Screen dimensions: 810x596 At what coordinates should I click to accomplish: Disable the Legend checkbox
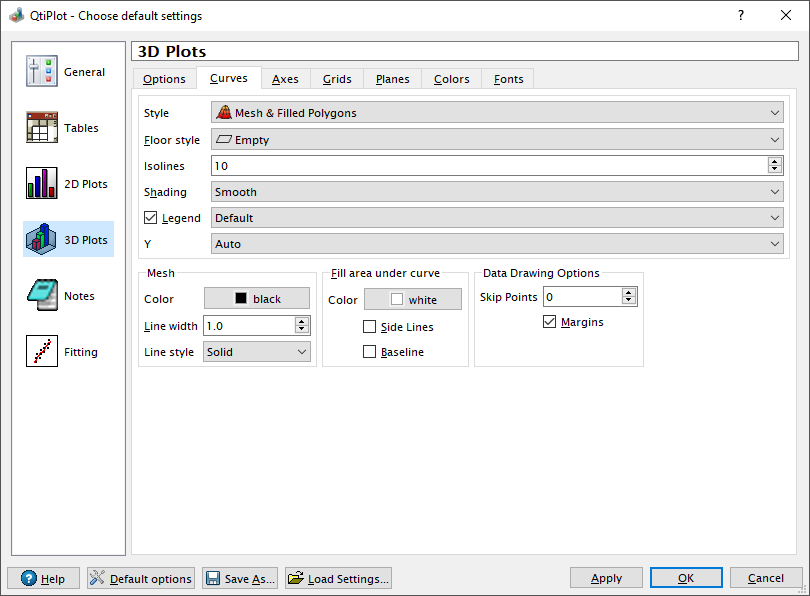pyautogui.click(x=151, y=218)
